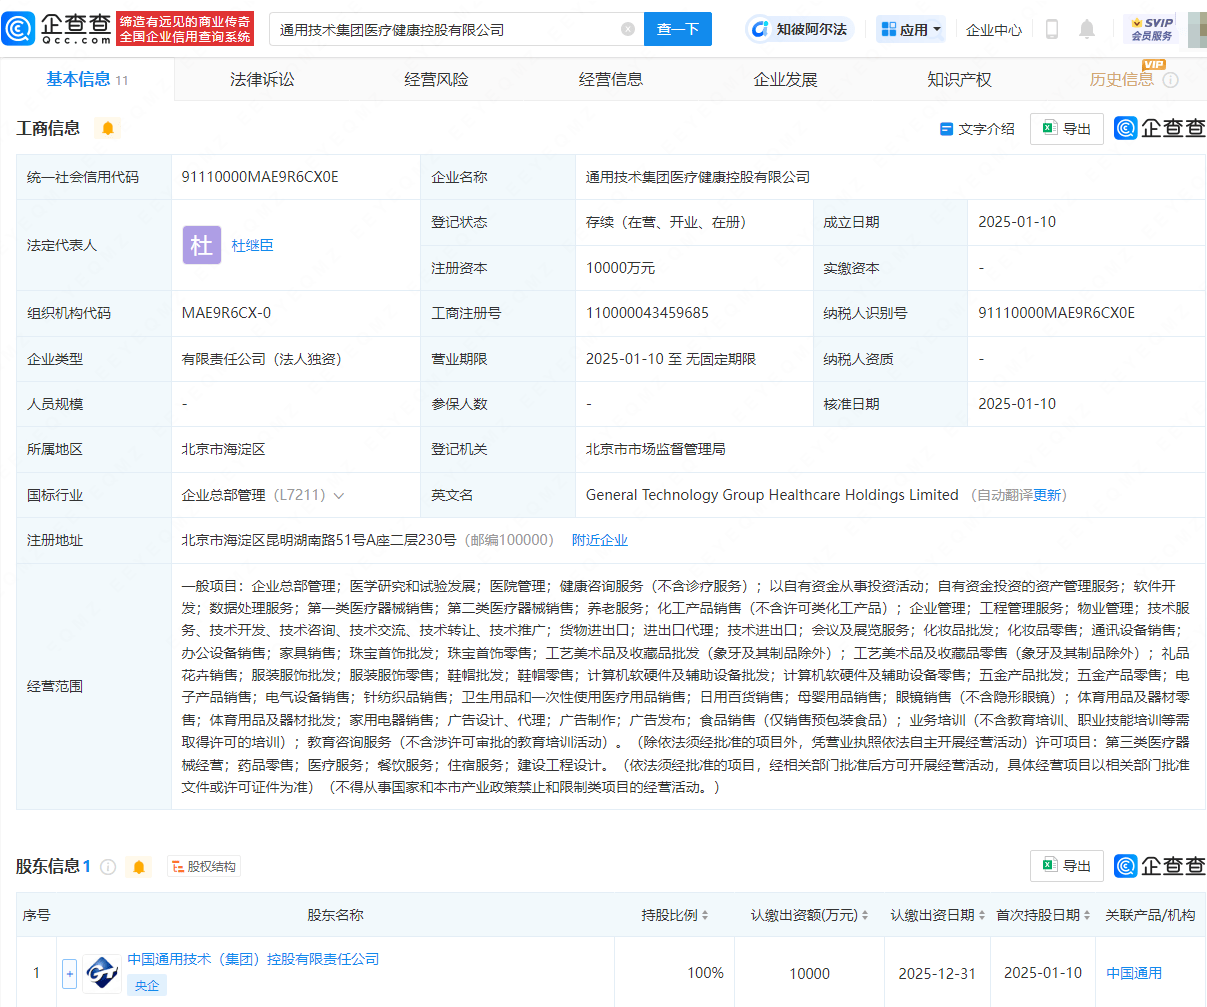1207x1007 pixels.
Task: Select registration number 110000043459685
Action: click(x=647, y=313)
